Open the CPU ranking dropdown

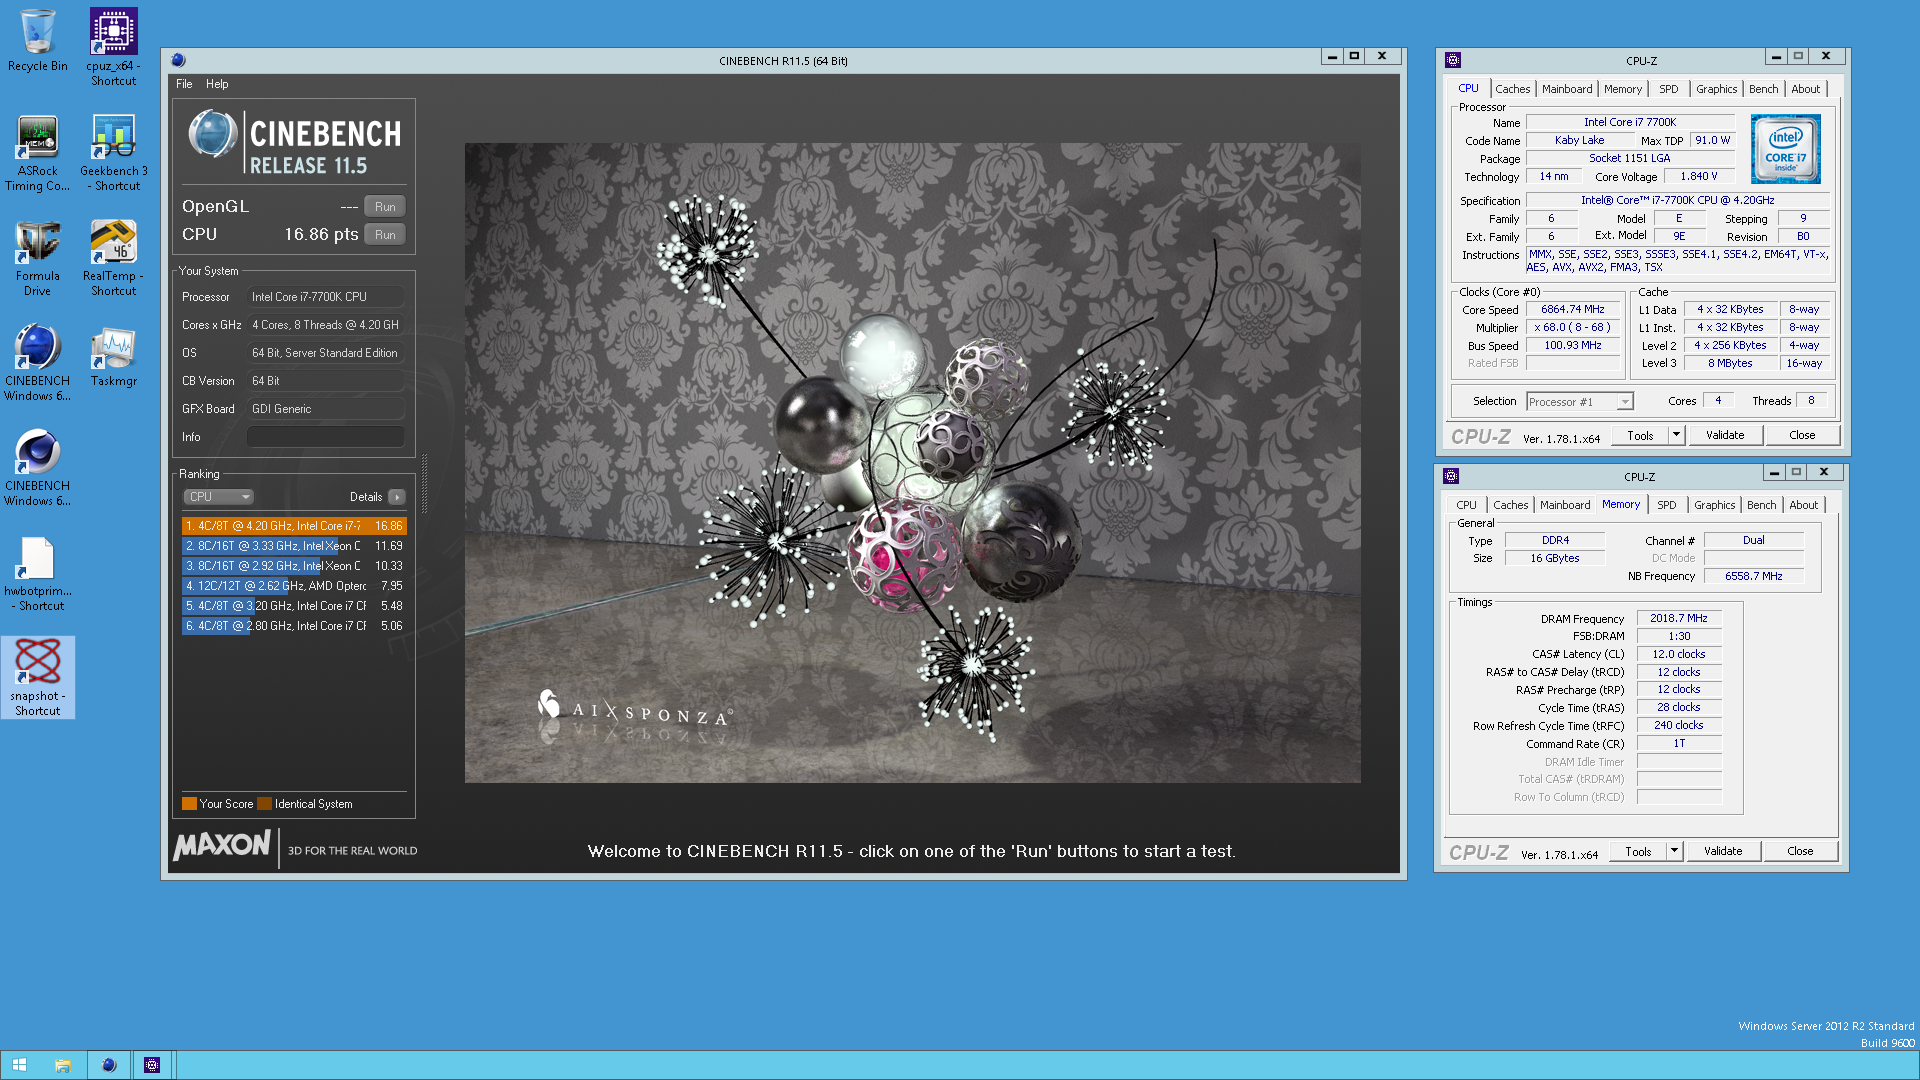219,497
